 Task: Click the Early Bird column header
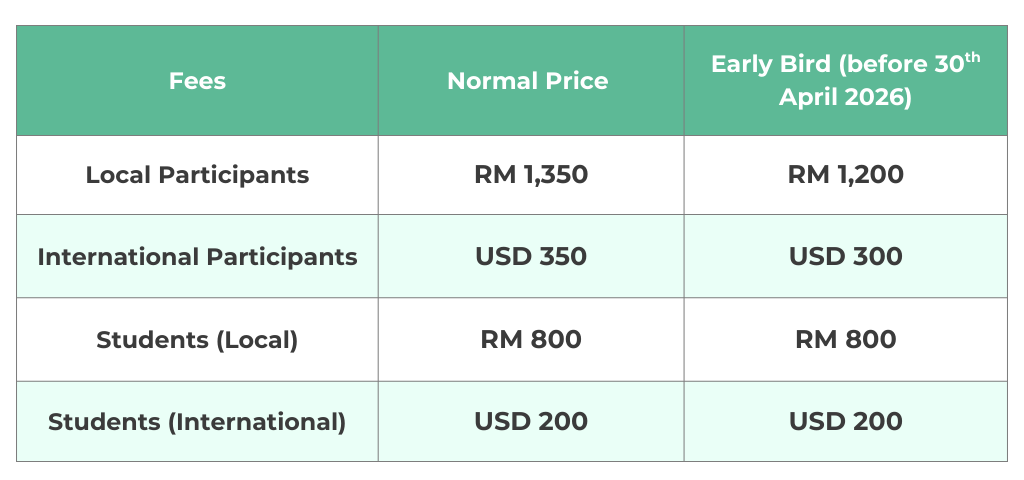coord(845,81)
